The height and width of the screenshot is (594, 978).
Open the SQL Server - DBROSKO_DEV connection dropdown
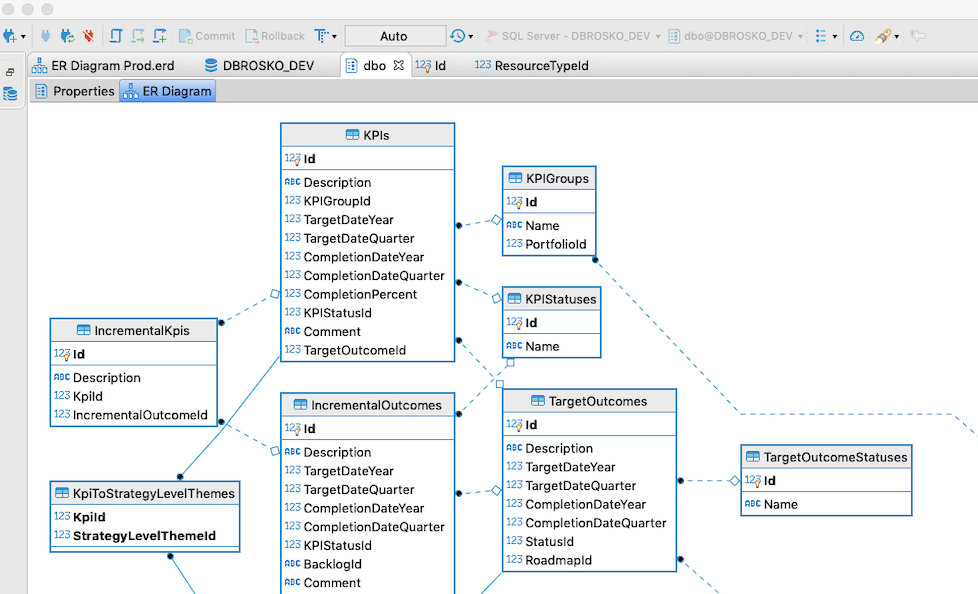point(657,35)
